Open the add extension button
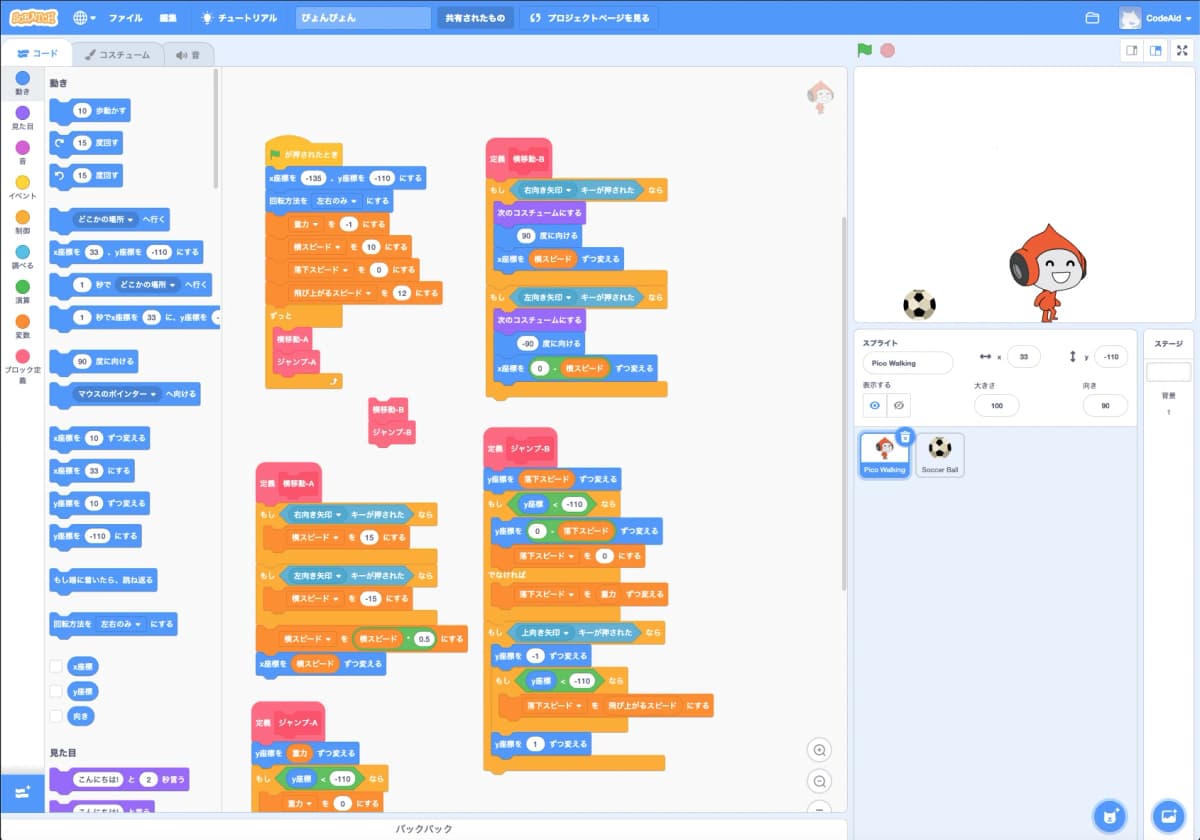 [22, 790]
